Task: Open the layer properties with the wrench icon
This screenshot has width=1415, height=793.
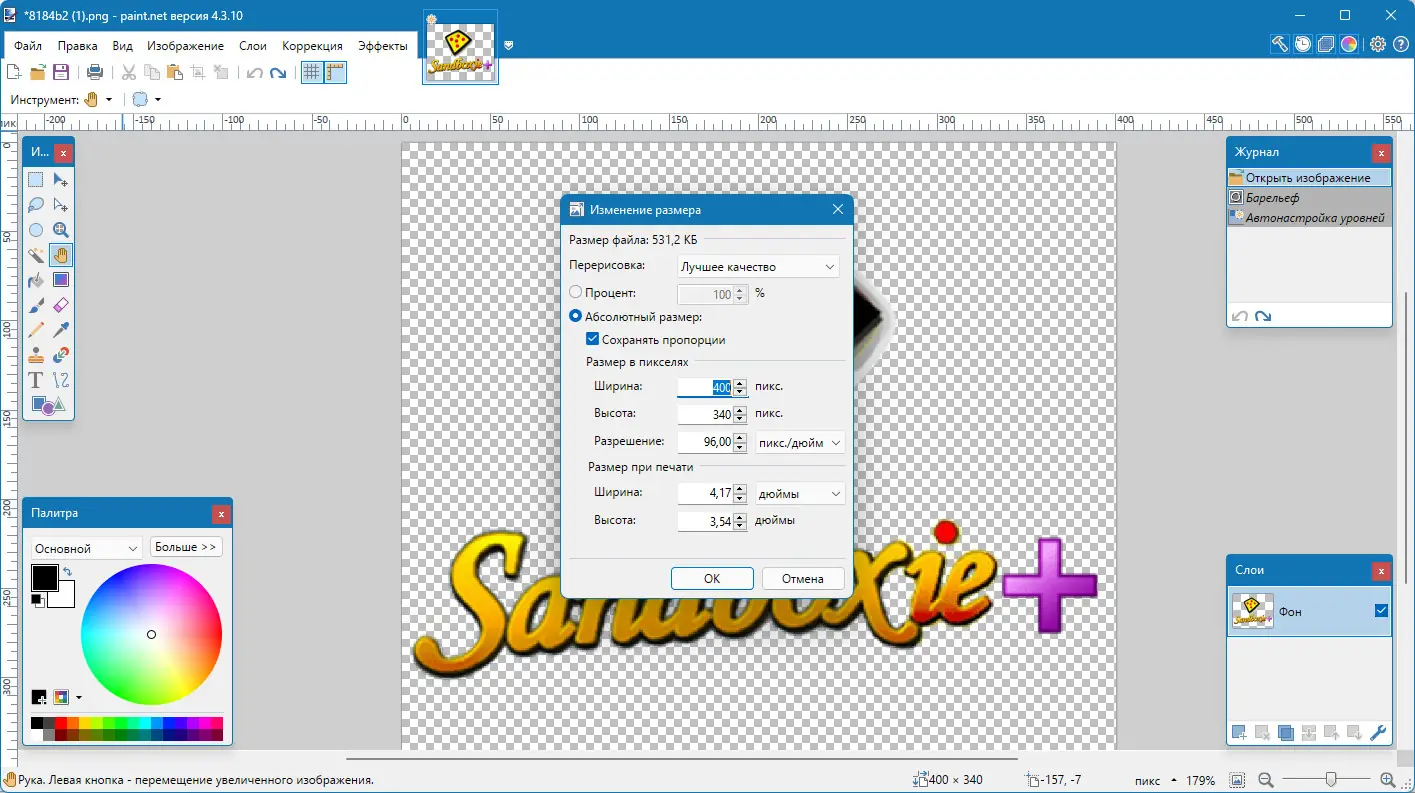Action: click(1378, 733)
